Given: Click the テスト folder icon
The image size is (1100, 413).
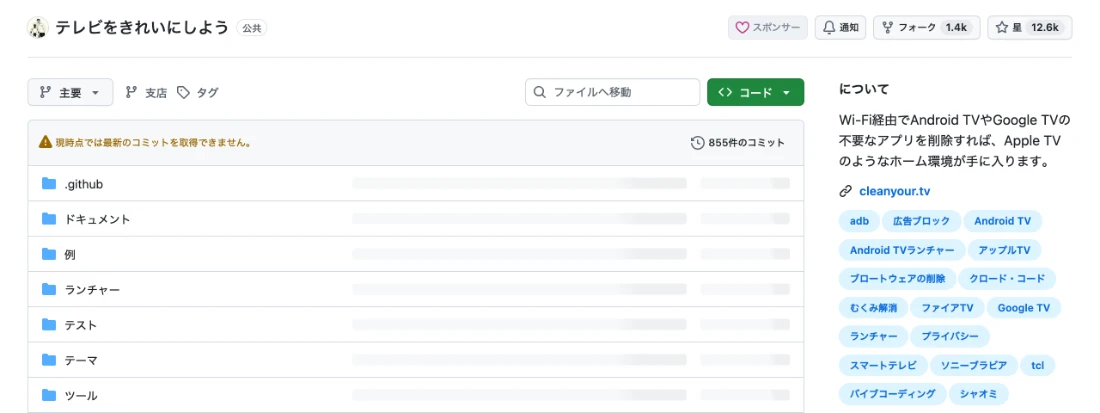Looking at the screenshot, I should click(48, 325).
